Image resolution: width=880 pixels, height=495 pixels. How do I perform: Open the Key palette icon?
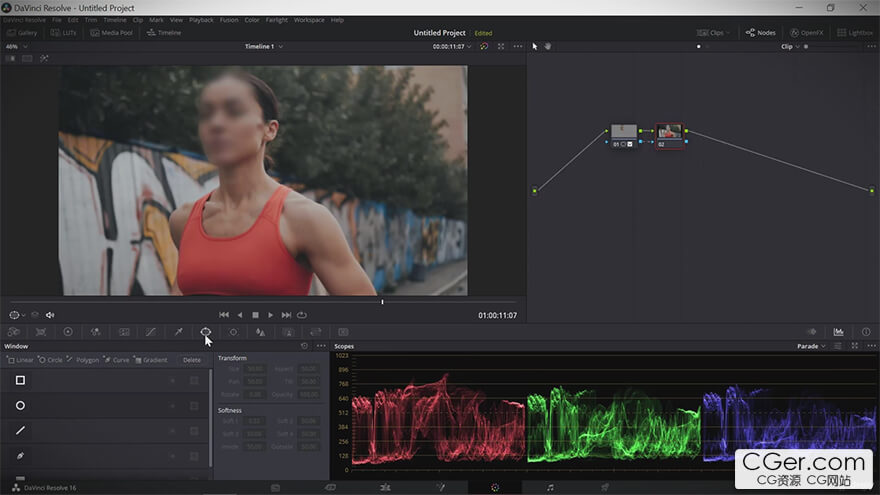(x=288, y=332)
